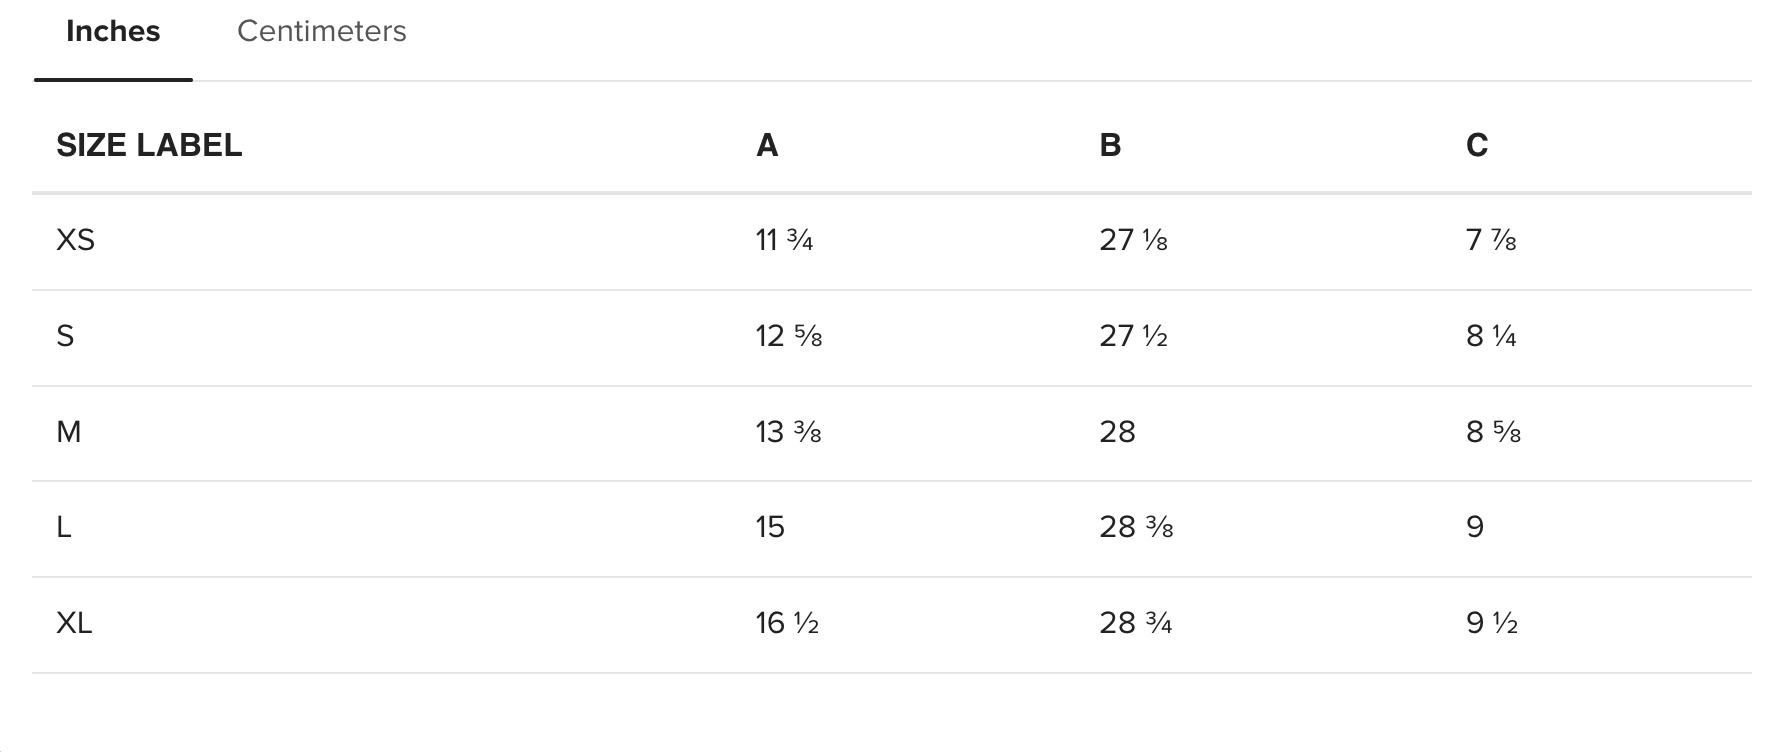The height and width of the screenshot is (752, 1780).
Task: Click the column A header
Action: (767, 145)
